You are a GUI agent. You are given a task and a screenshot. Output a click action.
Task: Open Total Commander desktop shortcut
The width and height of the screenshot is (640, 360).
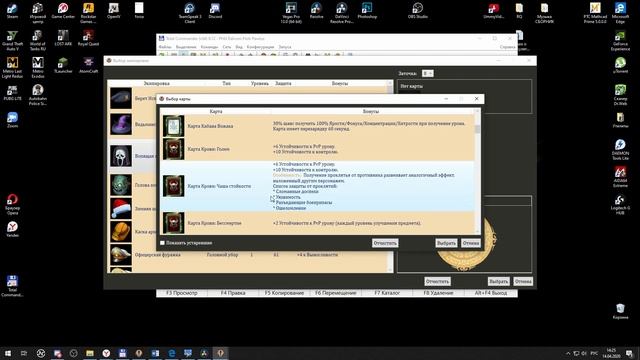point(12,286)
